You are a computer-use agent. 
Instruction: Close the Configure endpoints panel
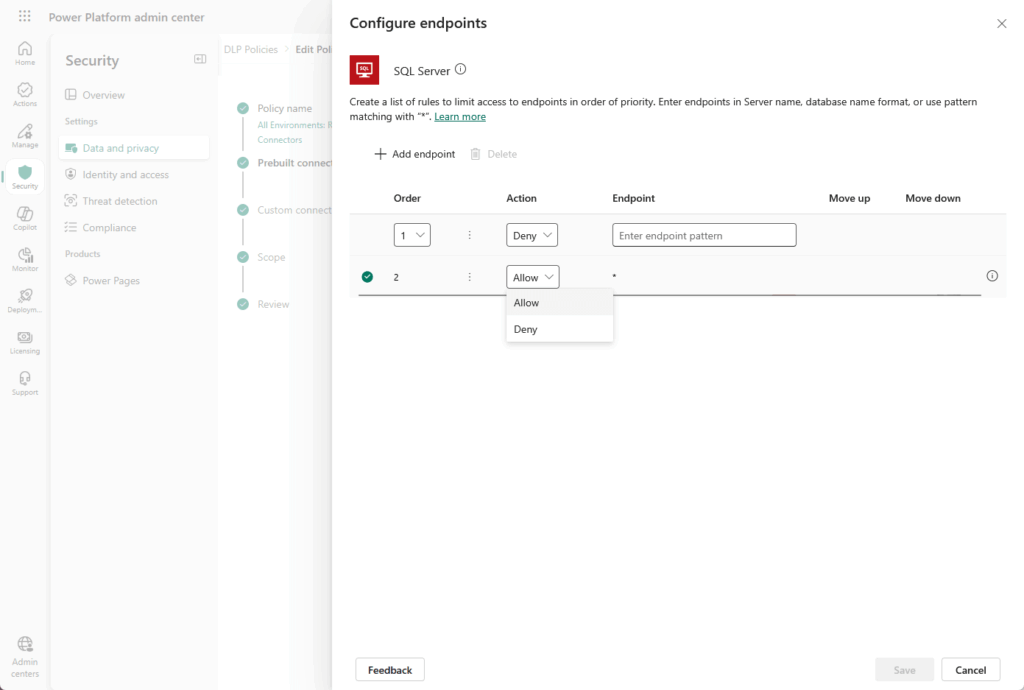point(1001,24)
